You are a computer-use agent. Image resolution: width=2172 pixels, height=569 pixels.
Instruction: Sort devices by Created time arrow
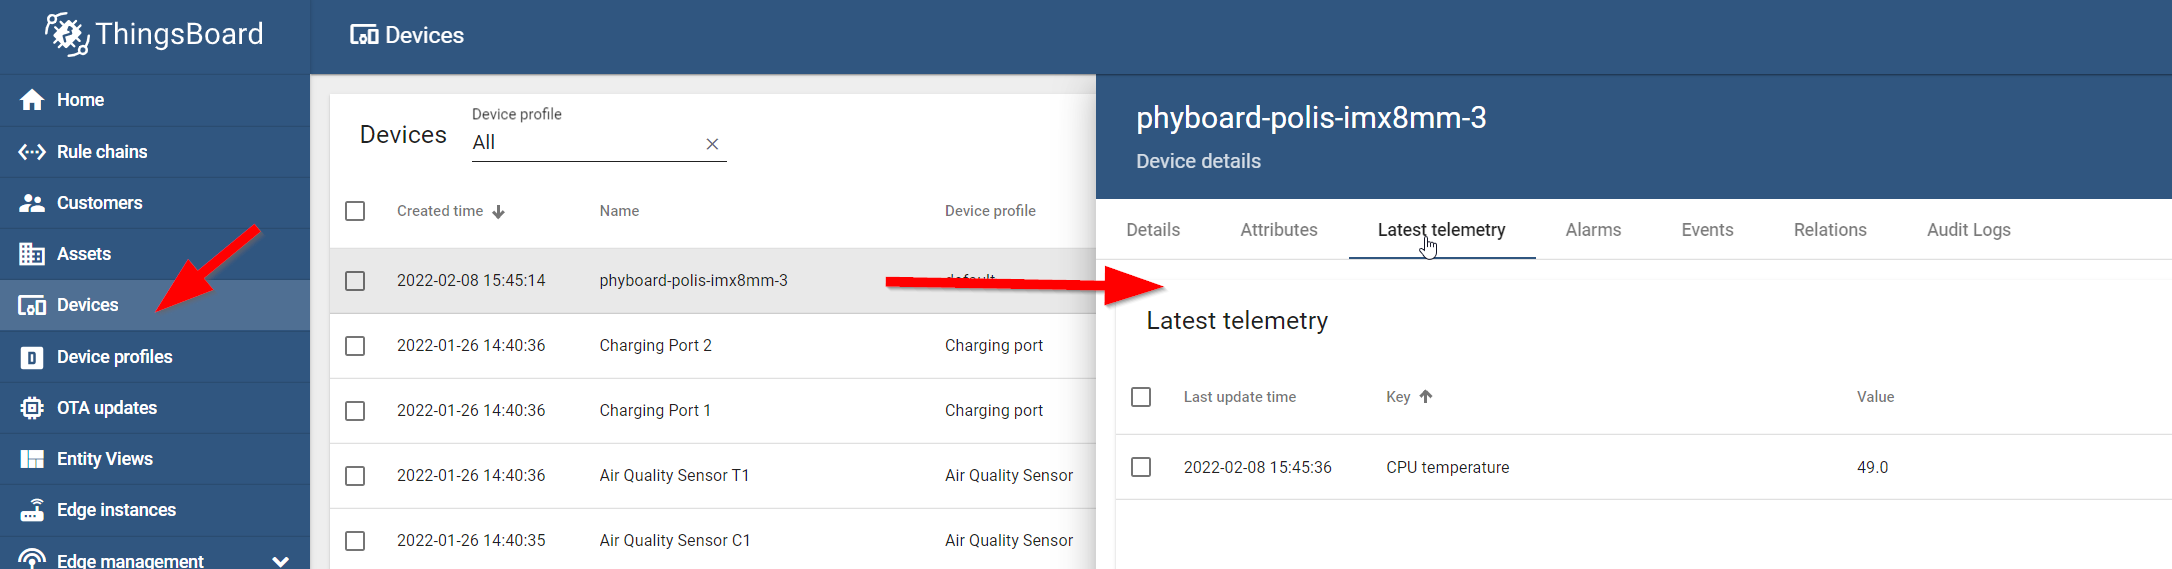point(499,212)
